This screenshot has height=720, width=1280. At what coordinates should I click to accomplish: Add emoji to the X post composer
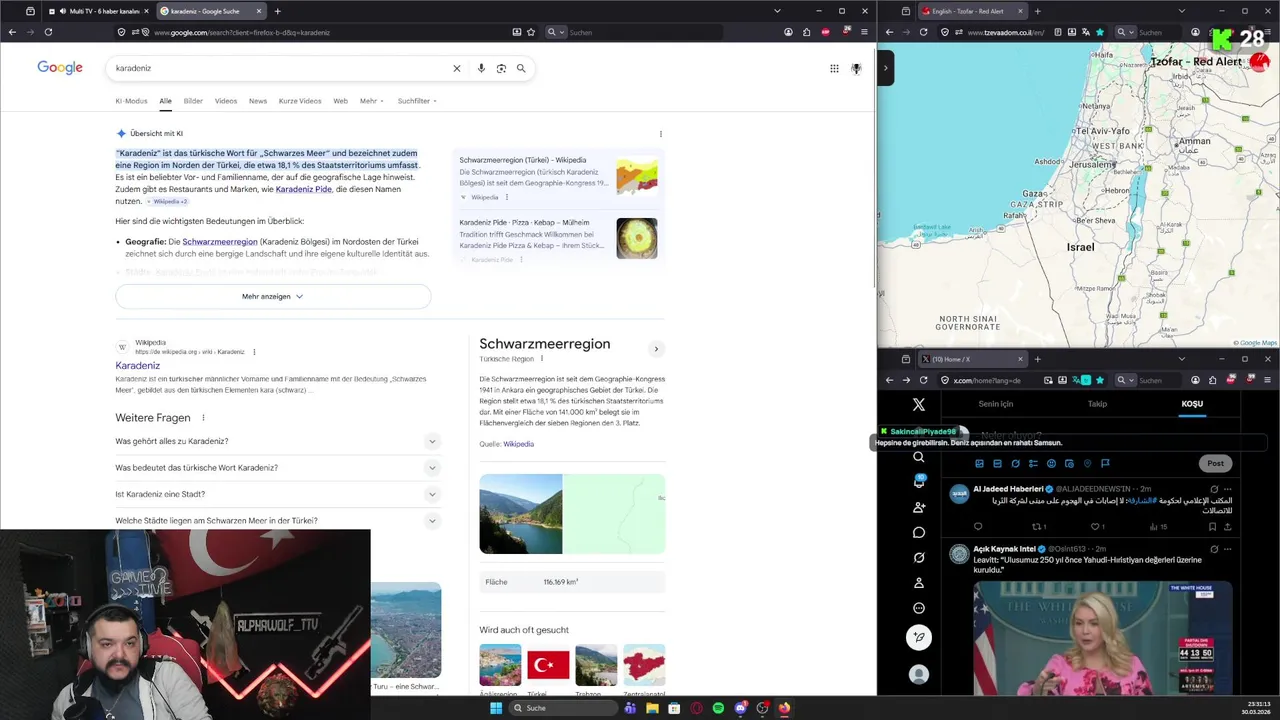[x=1051, y=463]
